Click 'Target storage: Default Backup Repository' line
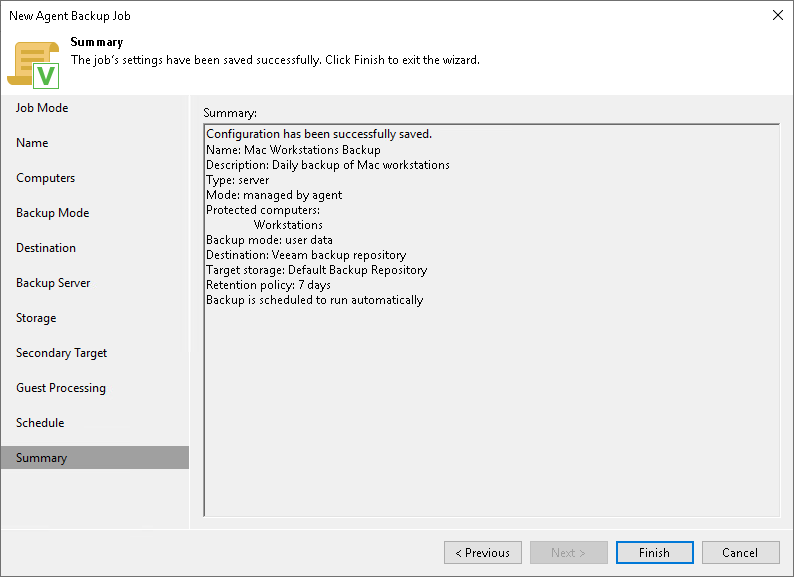794x577 pixels. 316,270
